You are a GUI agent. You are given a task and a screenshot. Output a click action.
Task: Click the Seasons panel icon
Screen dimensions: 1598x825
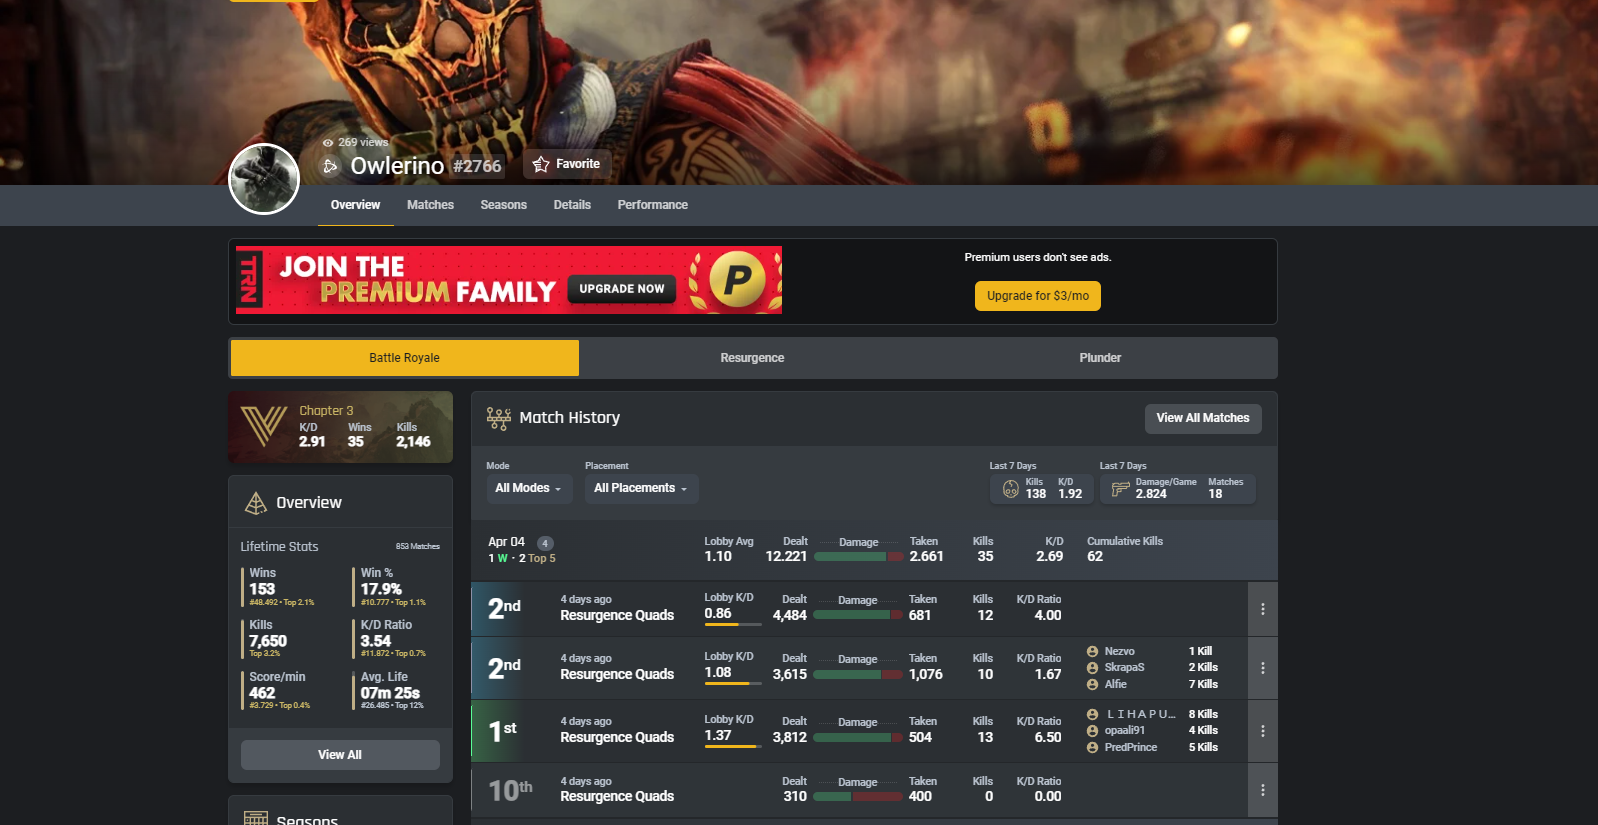[256, 819]
